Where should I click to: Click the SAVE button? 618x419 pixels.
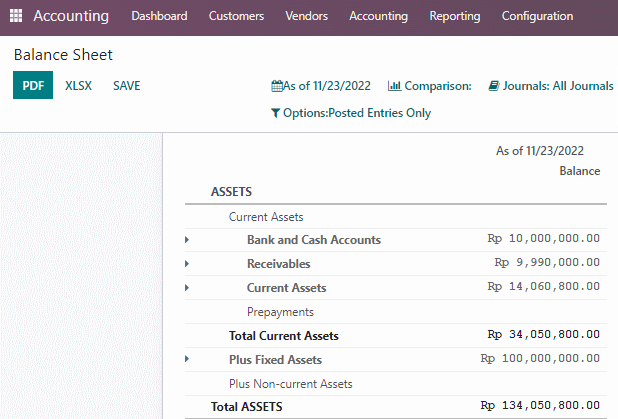(x=127, y=86)
